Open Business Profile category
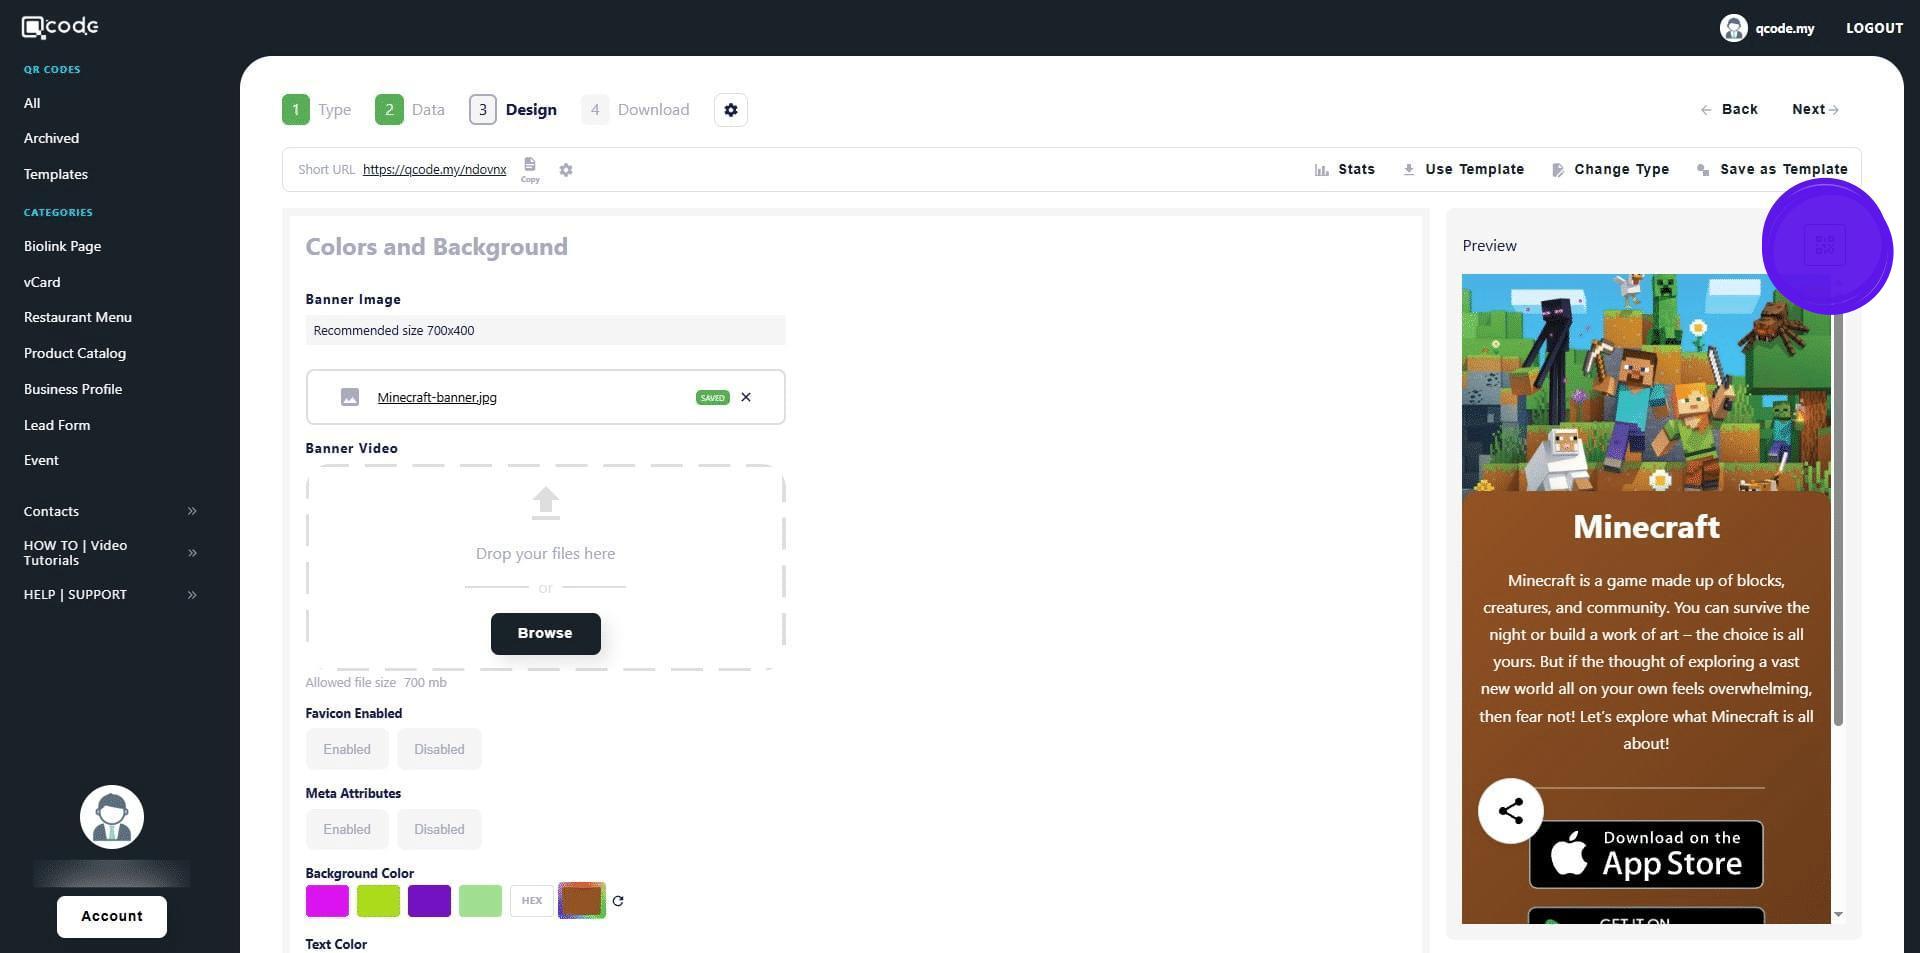Screen dimensions: 1920x953 [x=73, y=389]
